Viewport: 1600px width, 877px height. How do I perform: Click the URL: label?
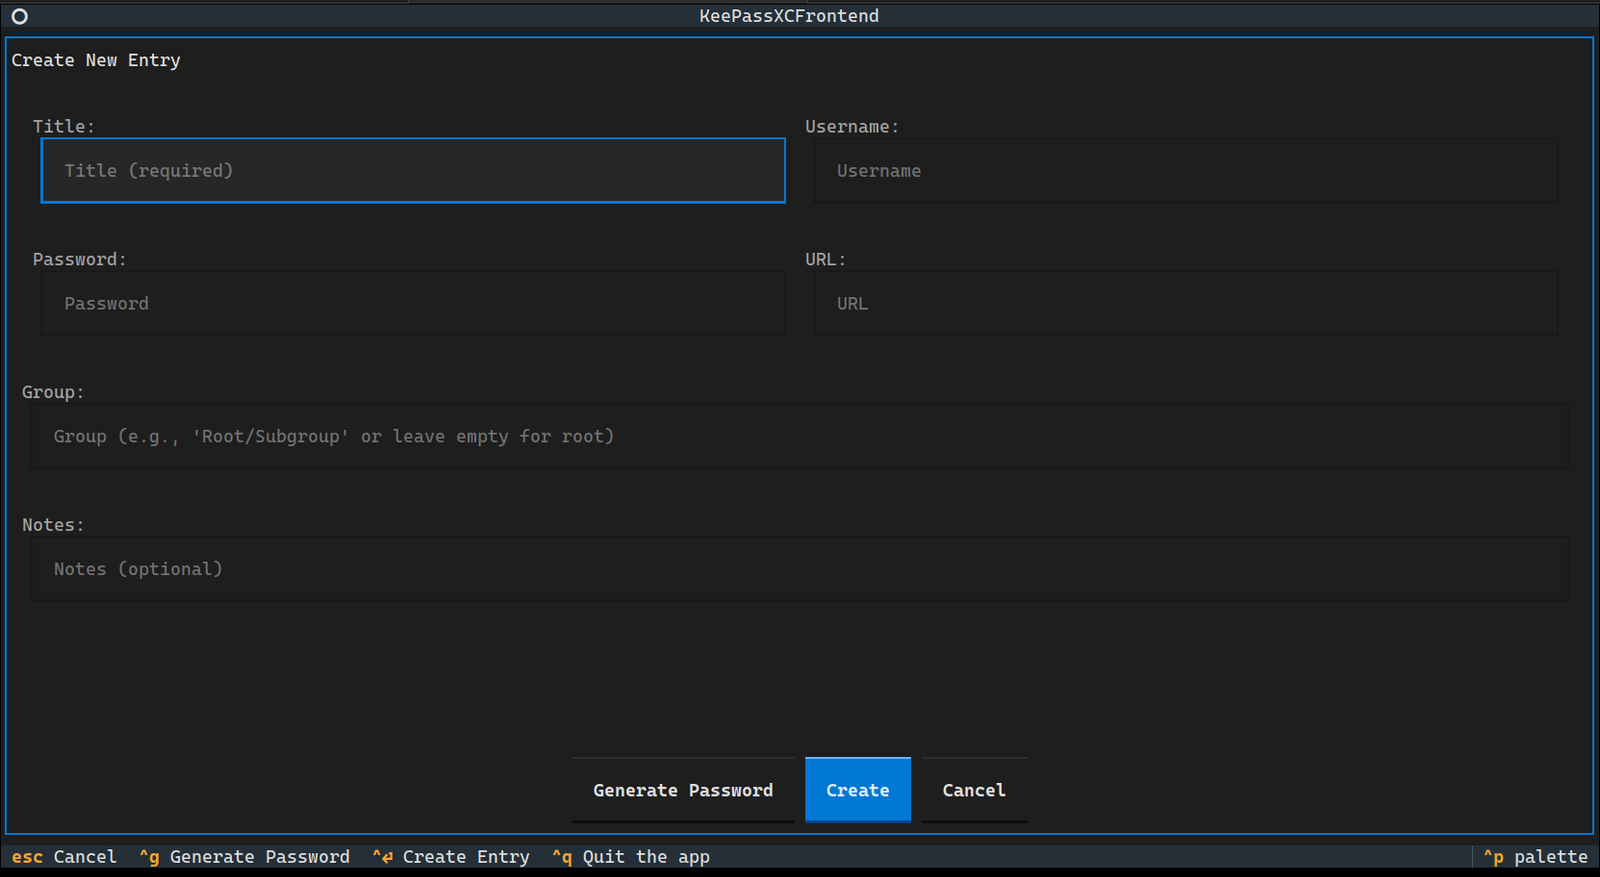click(826, 259)
